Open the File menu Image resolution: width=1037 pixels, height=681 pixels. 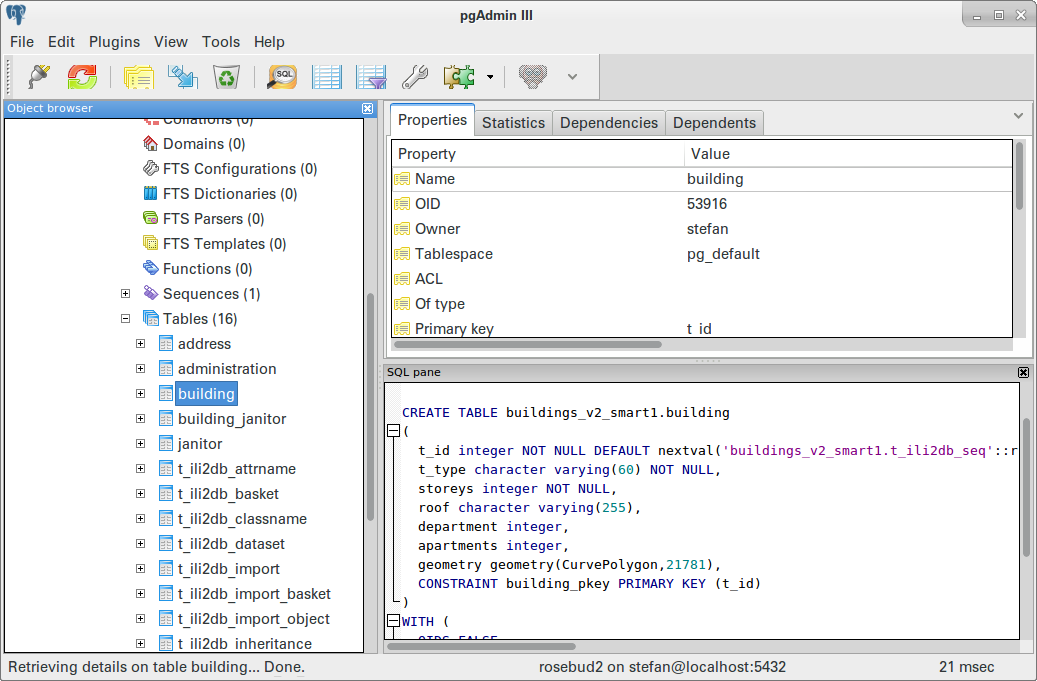click(22, 42)
